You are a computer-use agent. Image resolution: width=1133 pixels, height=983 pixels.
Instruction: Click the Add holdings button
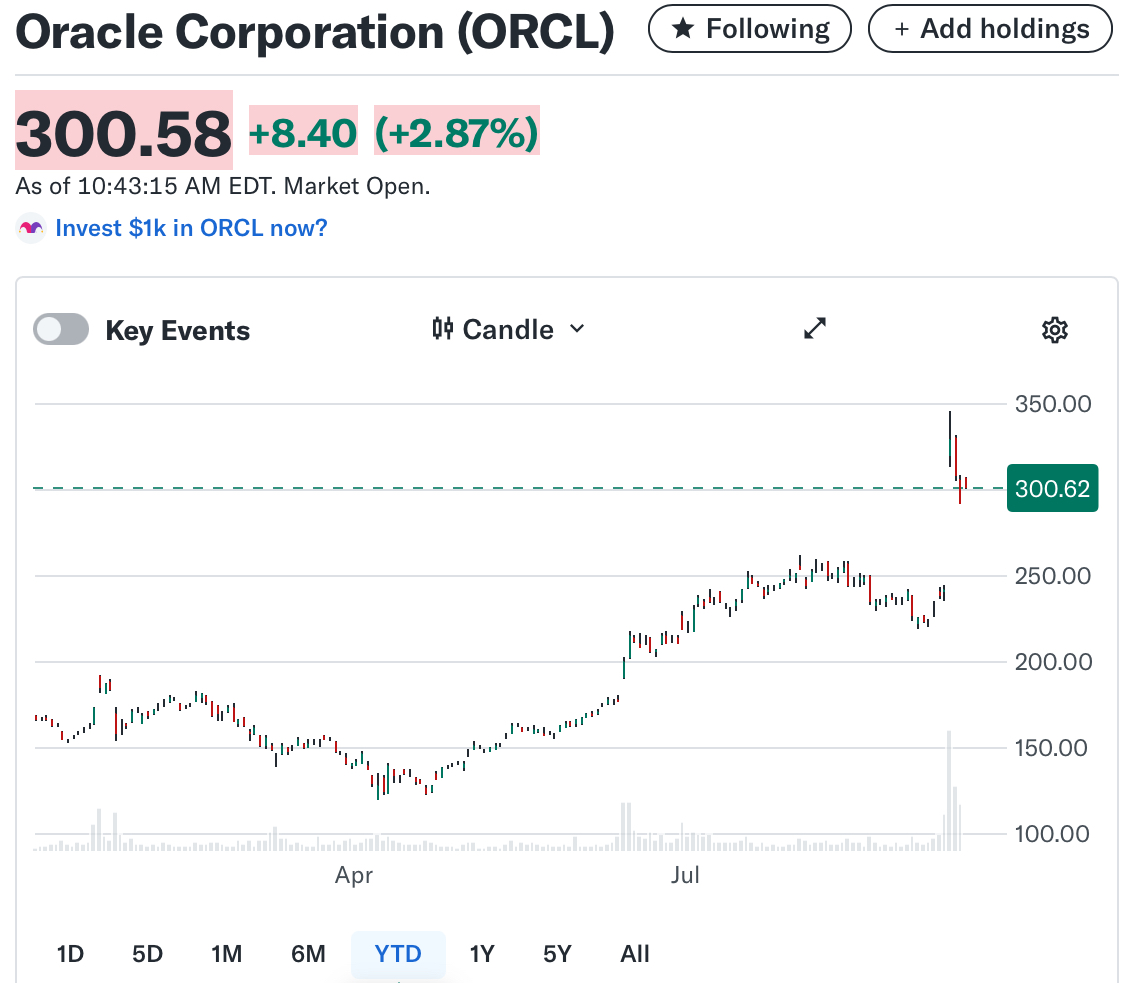[x=990, y=29]
